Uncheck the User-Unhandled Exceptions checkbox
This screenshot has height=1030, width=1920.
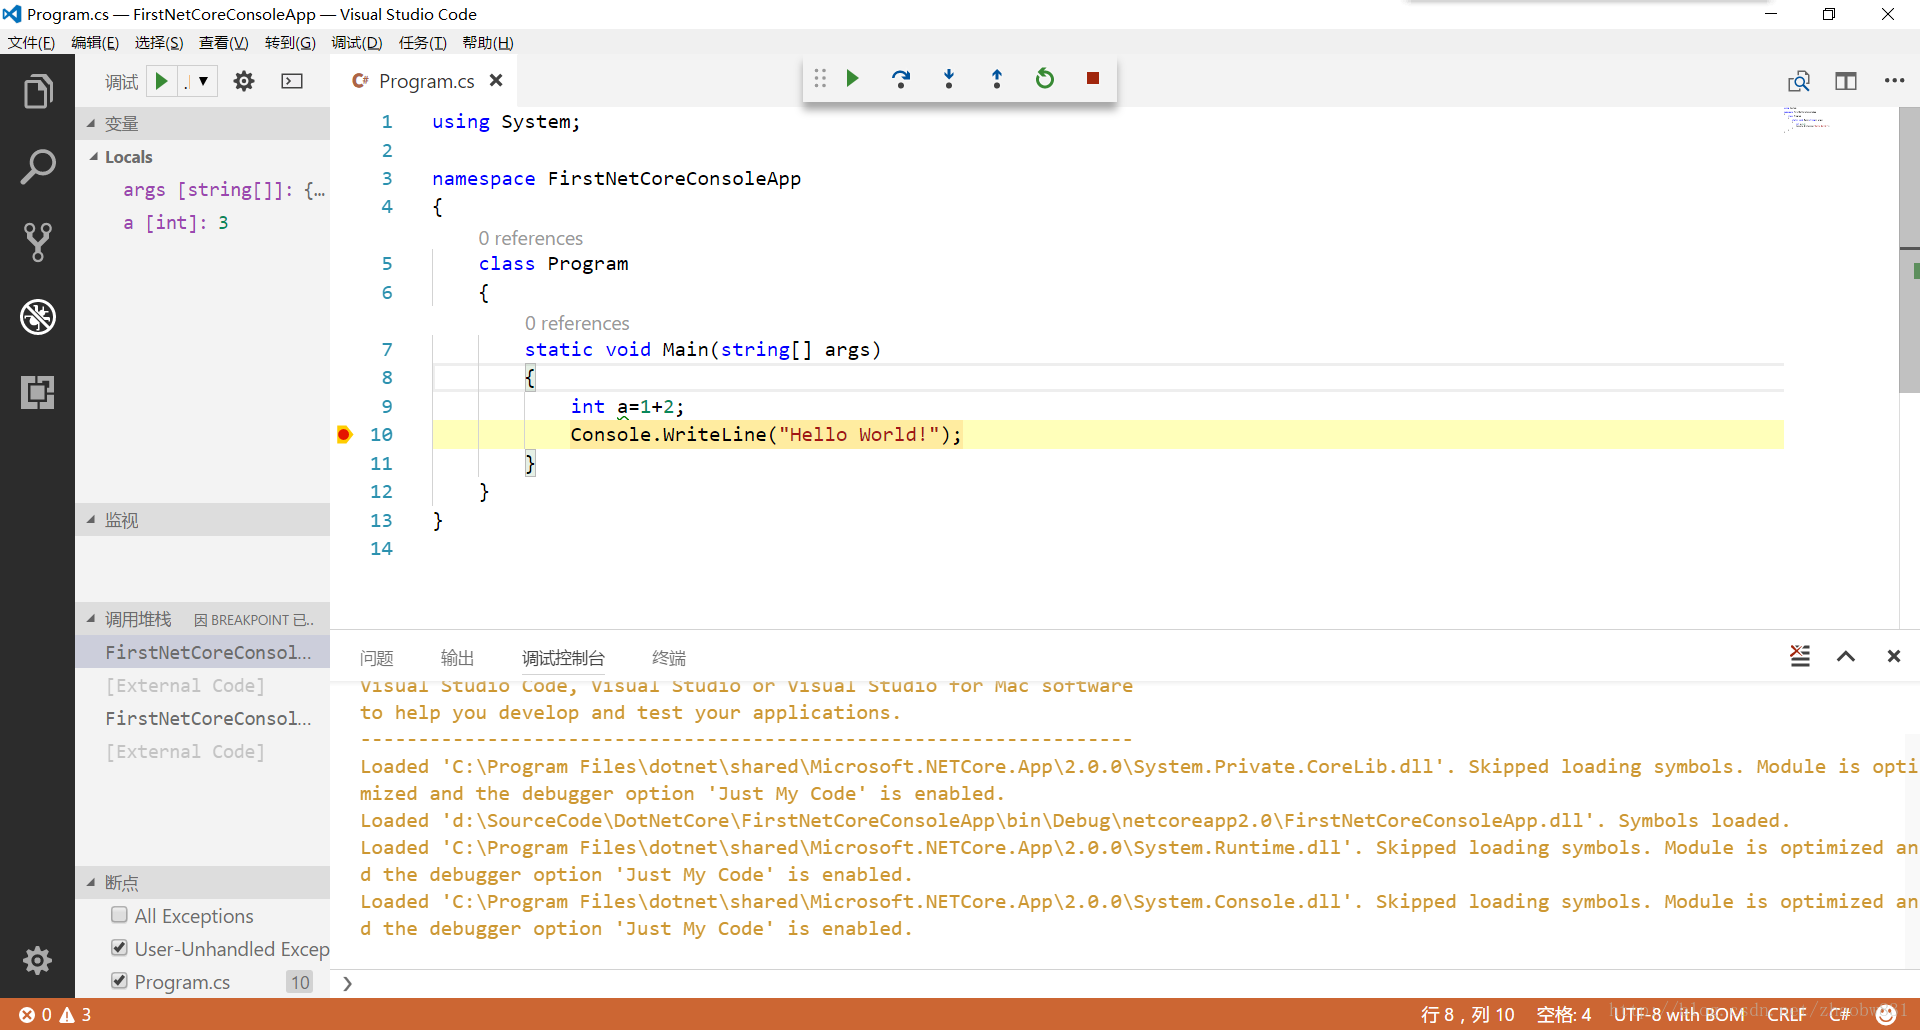tap(119, 948)
